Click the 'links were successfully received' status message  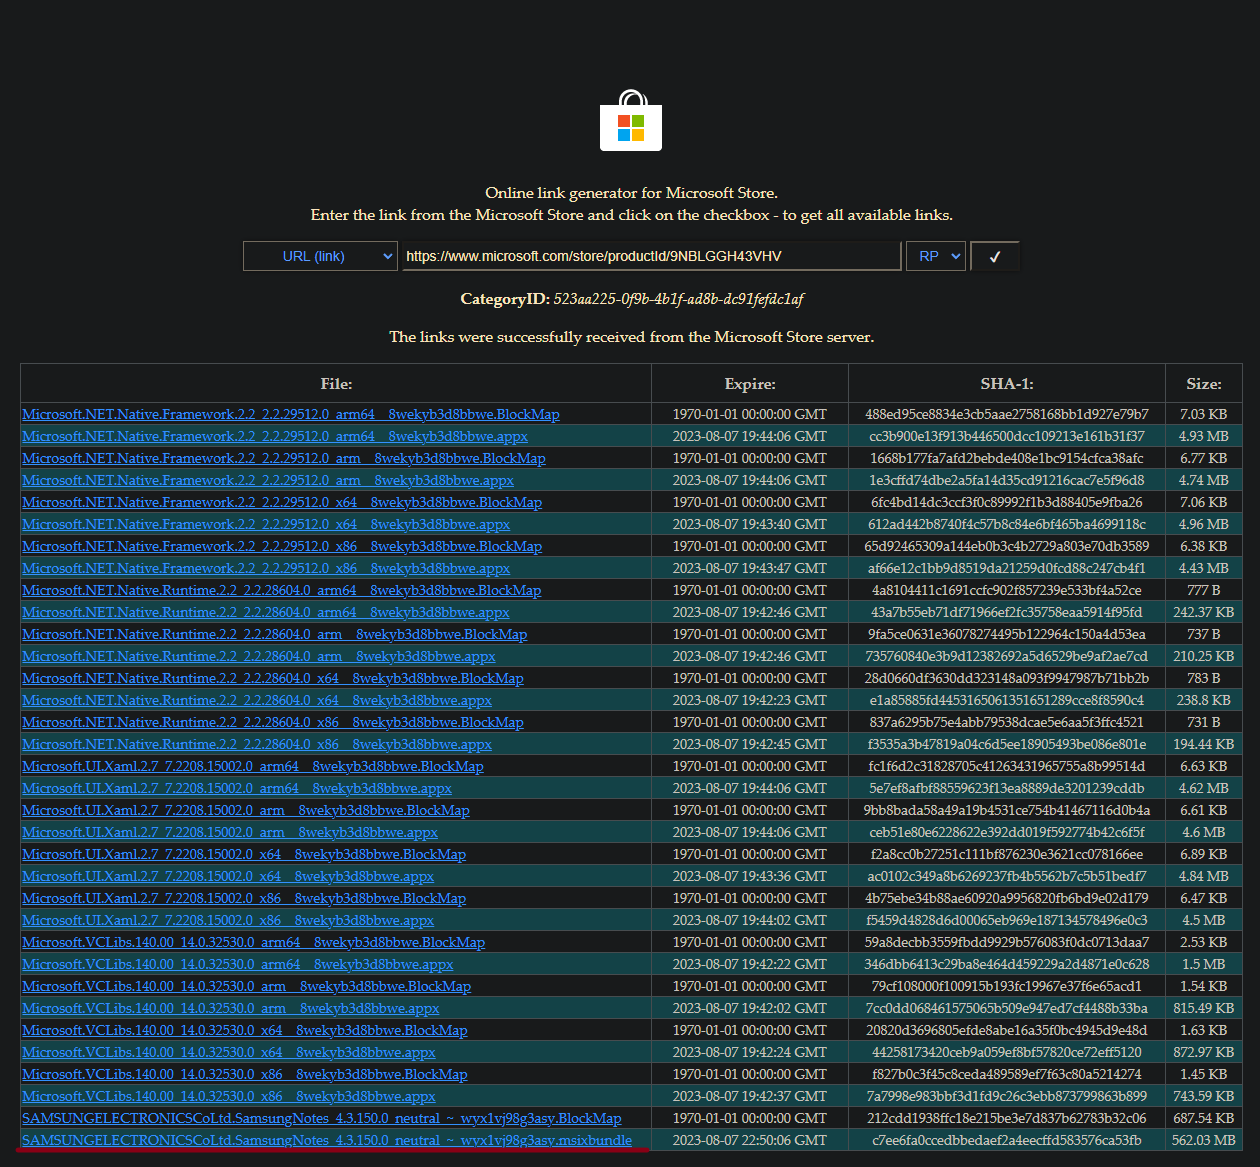pos(631,337)
